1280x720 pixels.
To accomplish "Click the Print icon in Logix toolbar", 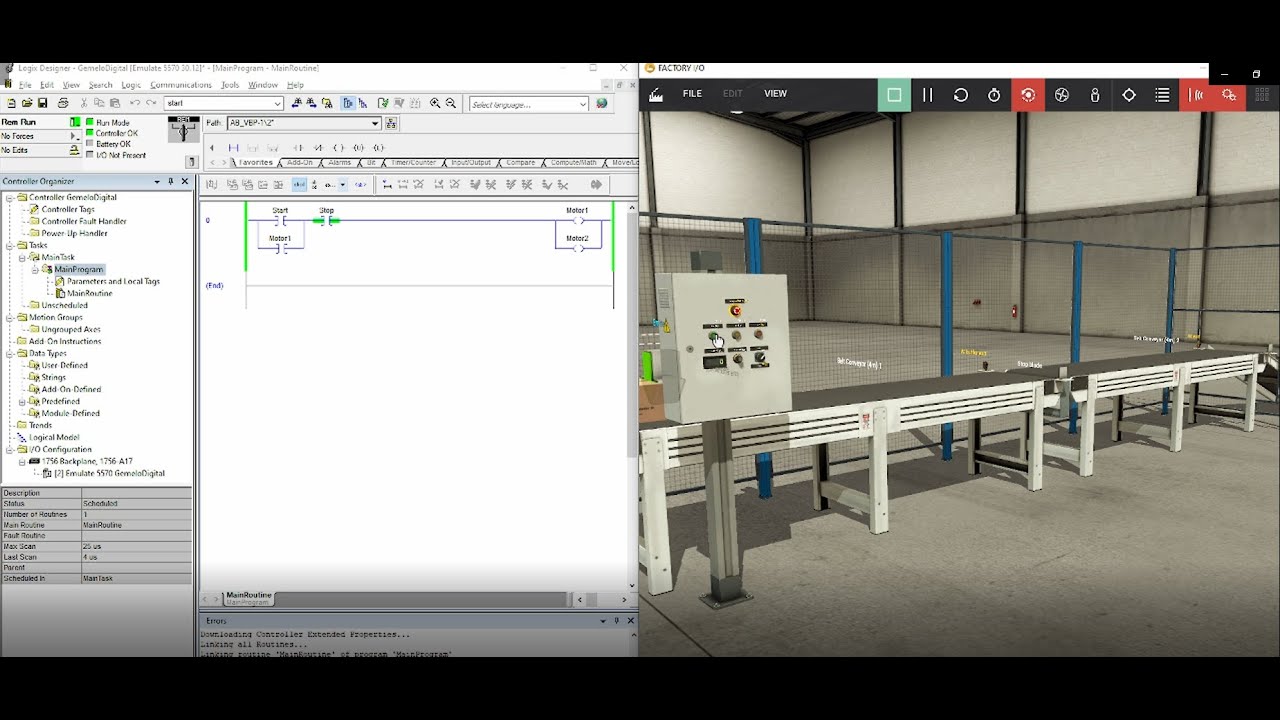I will click(63, 103).
